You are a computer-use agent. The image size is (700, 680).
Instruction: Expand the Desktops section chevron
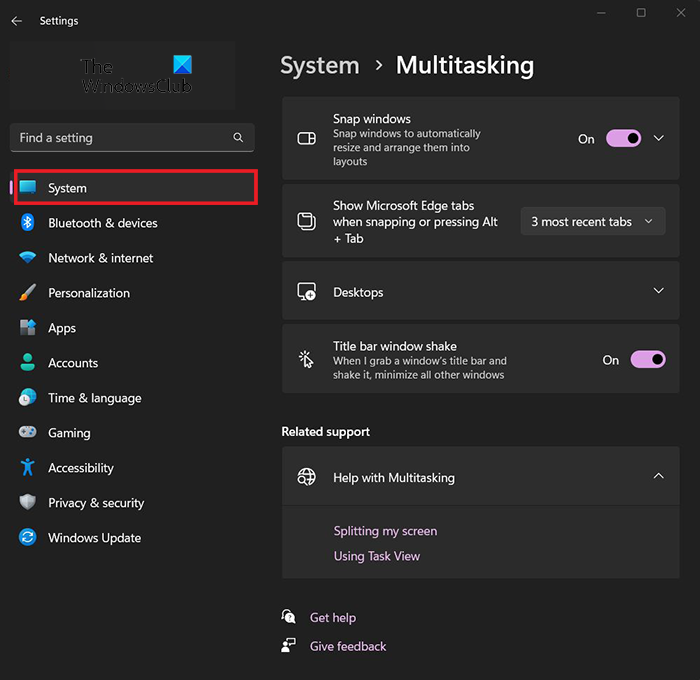pos(659,291)
